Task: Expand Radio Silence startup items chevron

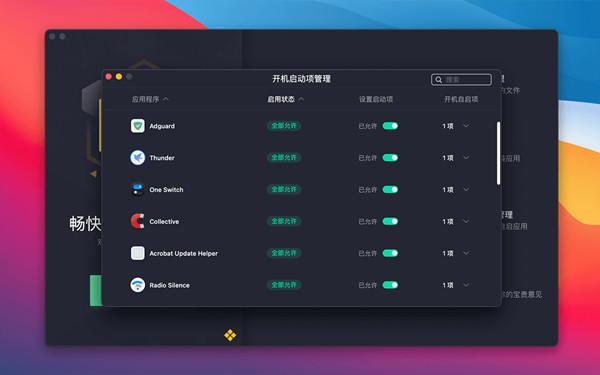Action: click(466, 285)
